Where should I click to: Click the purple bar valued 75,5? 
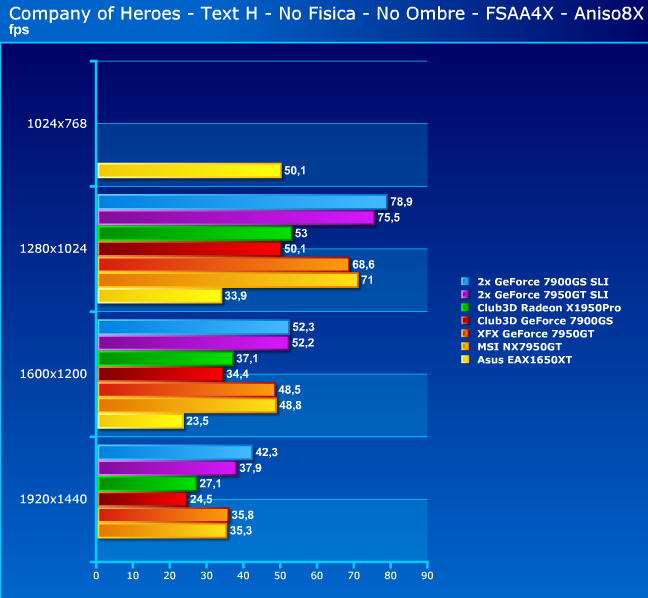pyautogui.click(x=236, y=218)
